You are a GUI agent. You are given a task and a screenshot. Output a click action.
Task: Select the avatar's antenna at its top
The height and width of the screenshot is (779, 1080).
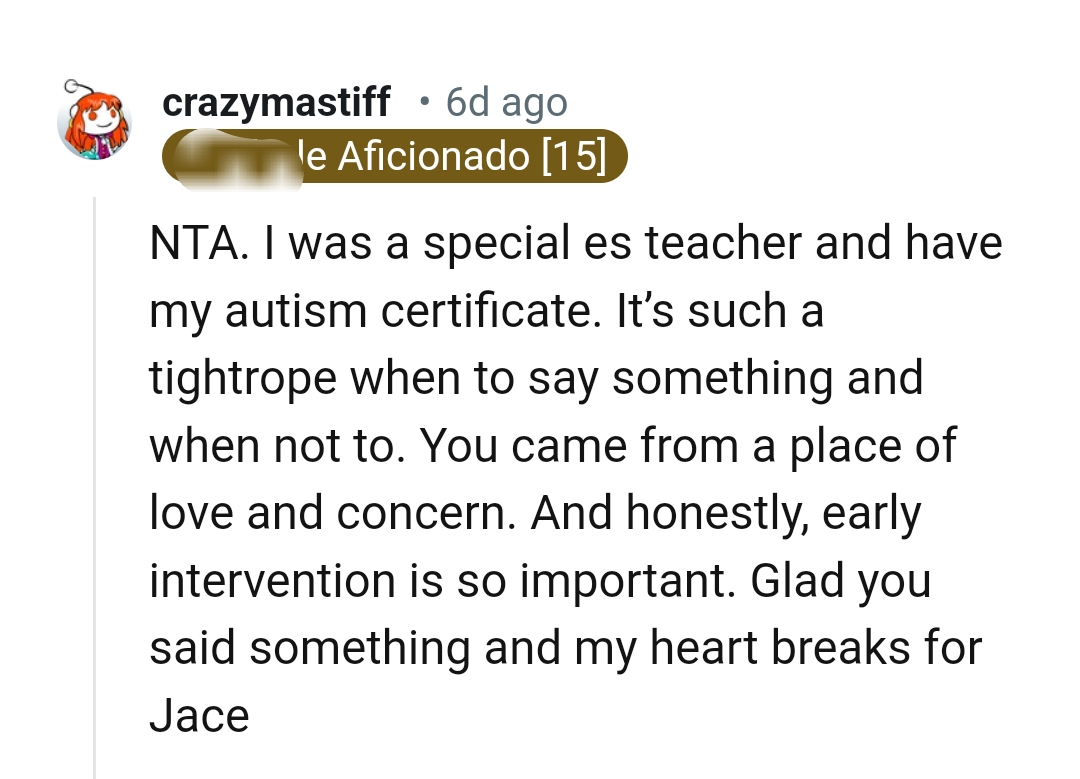(x=70, y=85)
